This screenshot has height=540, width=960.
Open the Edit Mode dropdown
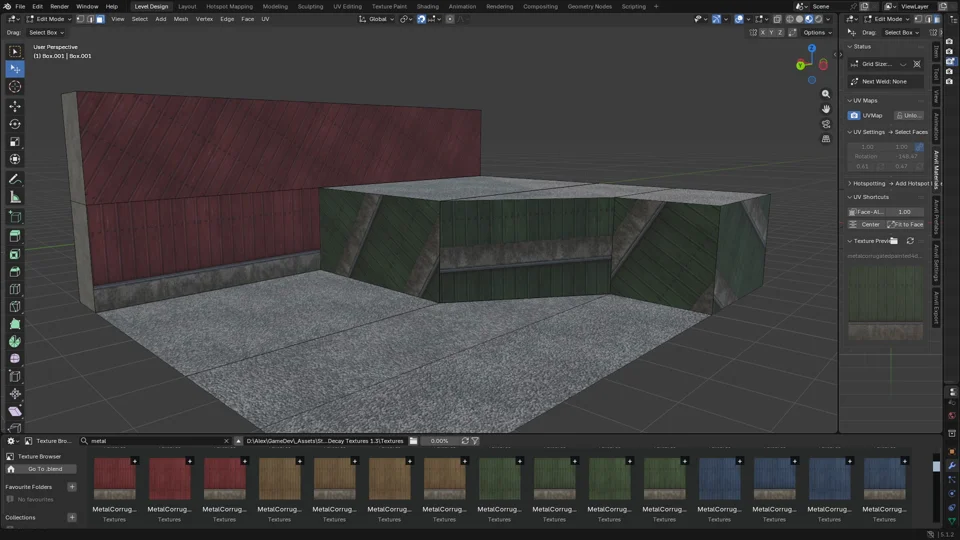[49, 19]
